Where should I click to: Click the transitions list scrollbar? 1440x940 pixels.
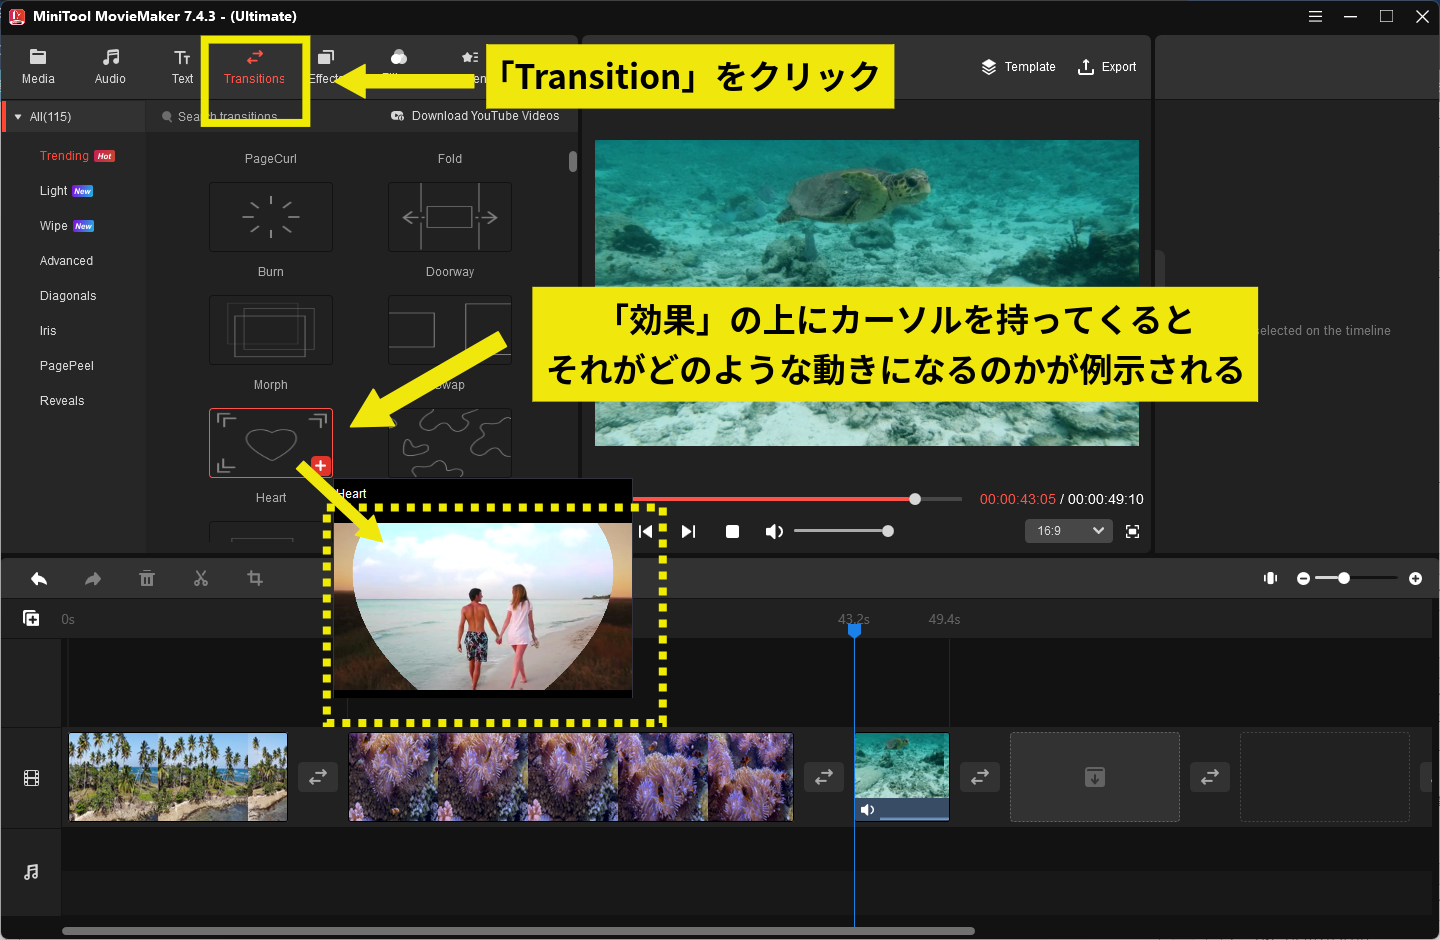point(573,161)
